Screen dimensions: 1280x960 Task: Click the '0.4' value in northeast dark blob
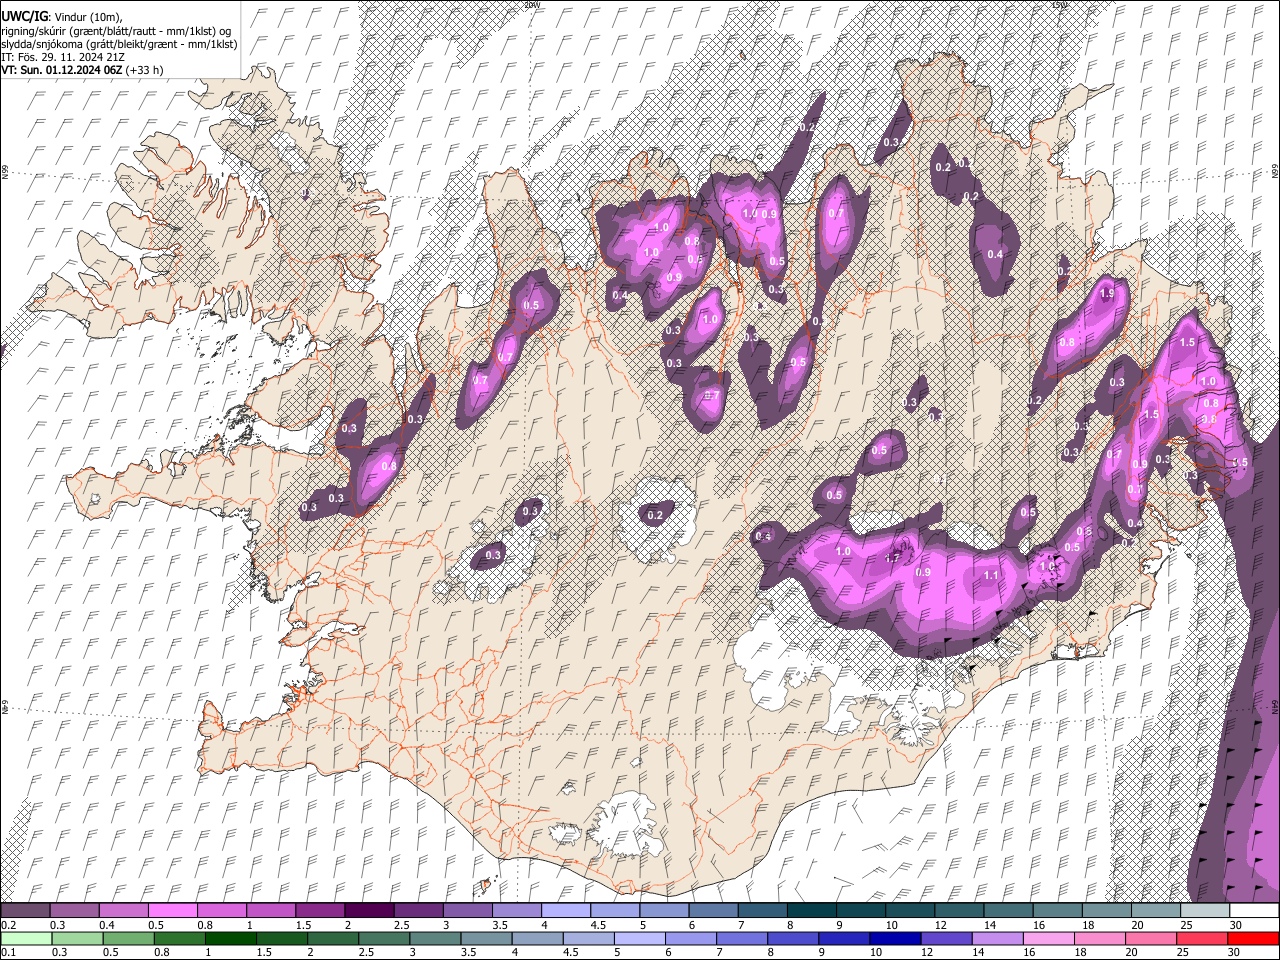pos(995,254)
